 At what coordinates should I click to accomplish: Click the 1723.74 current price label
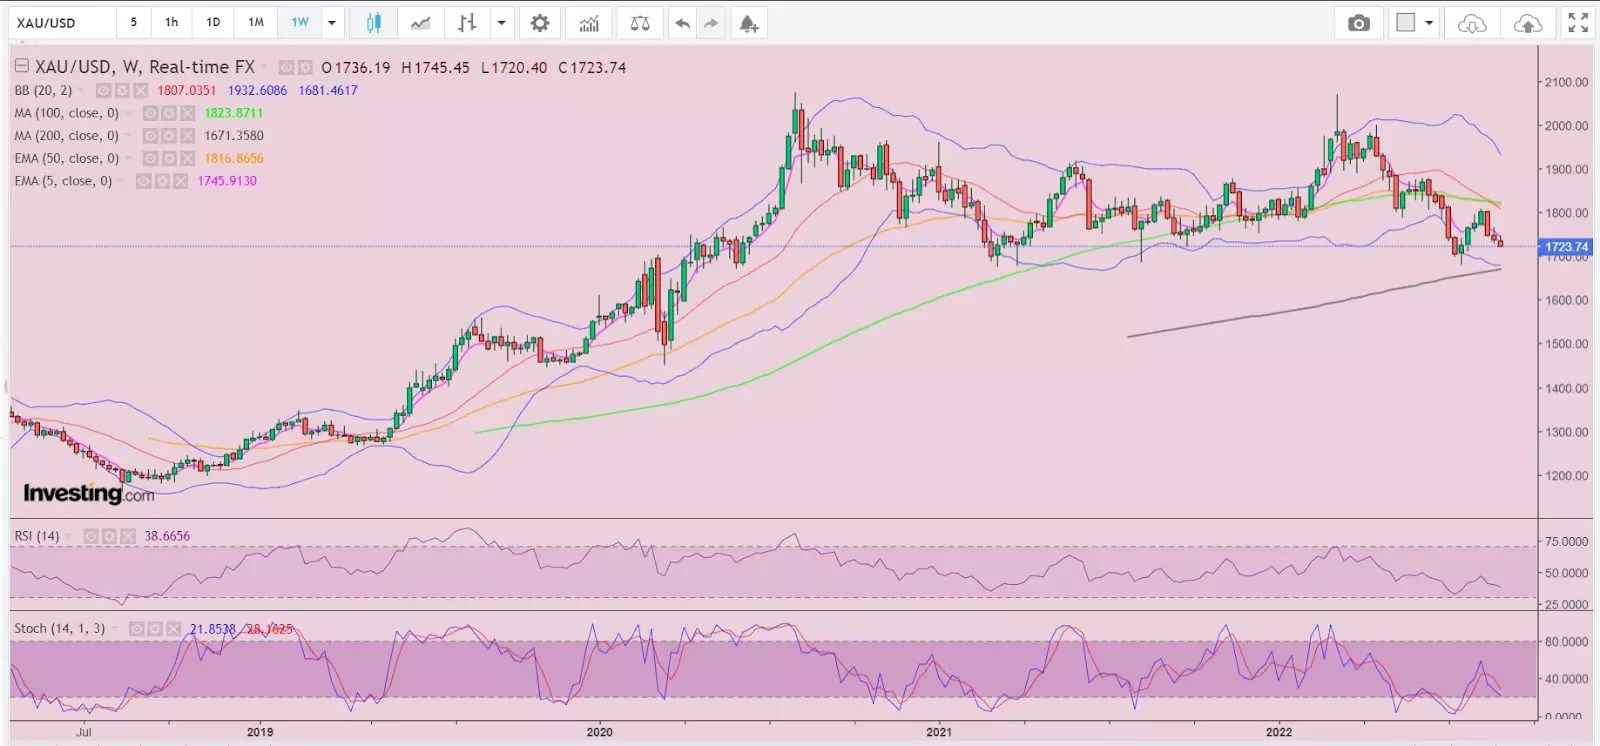[1566, 246]
